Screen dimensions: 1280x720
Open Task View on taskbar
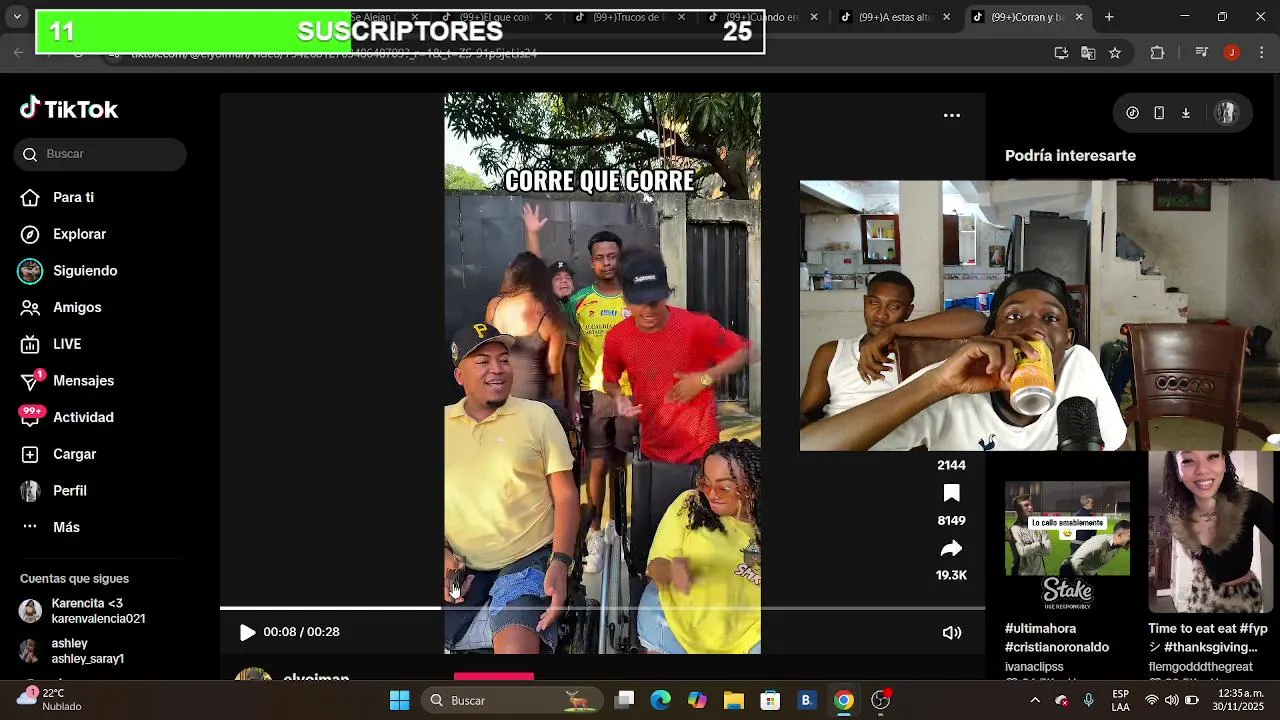624,700
